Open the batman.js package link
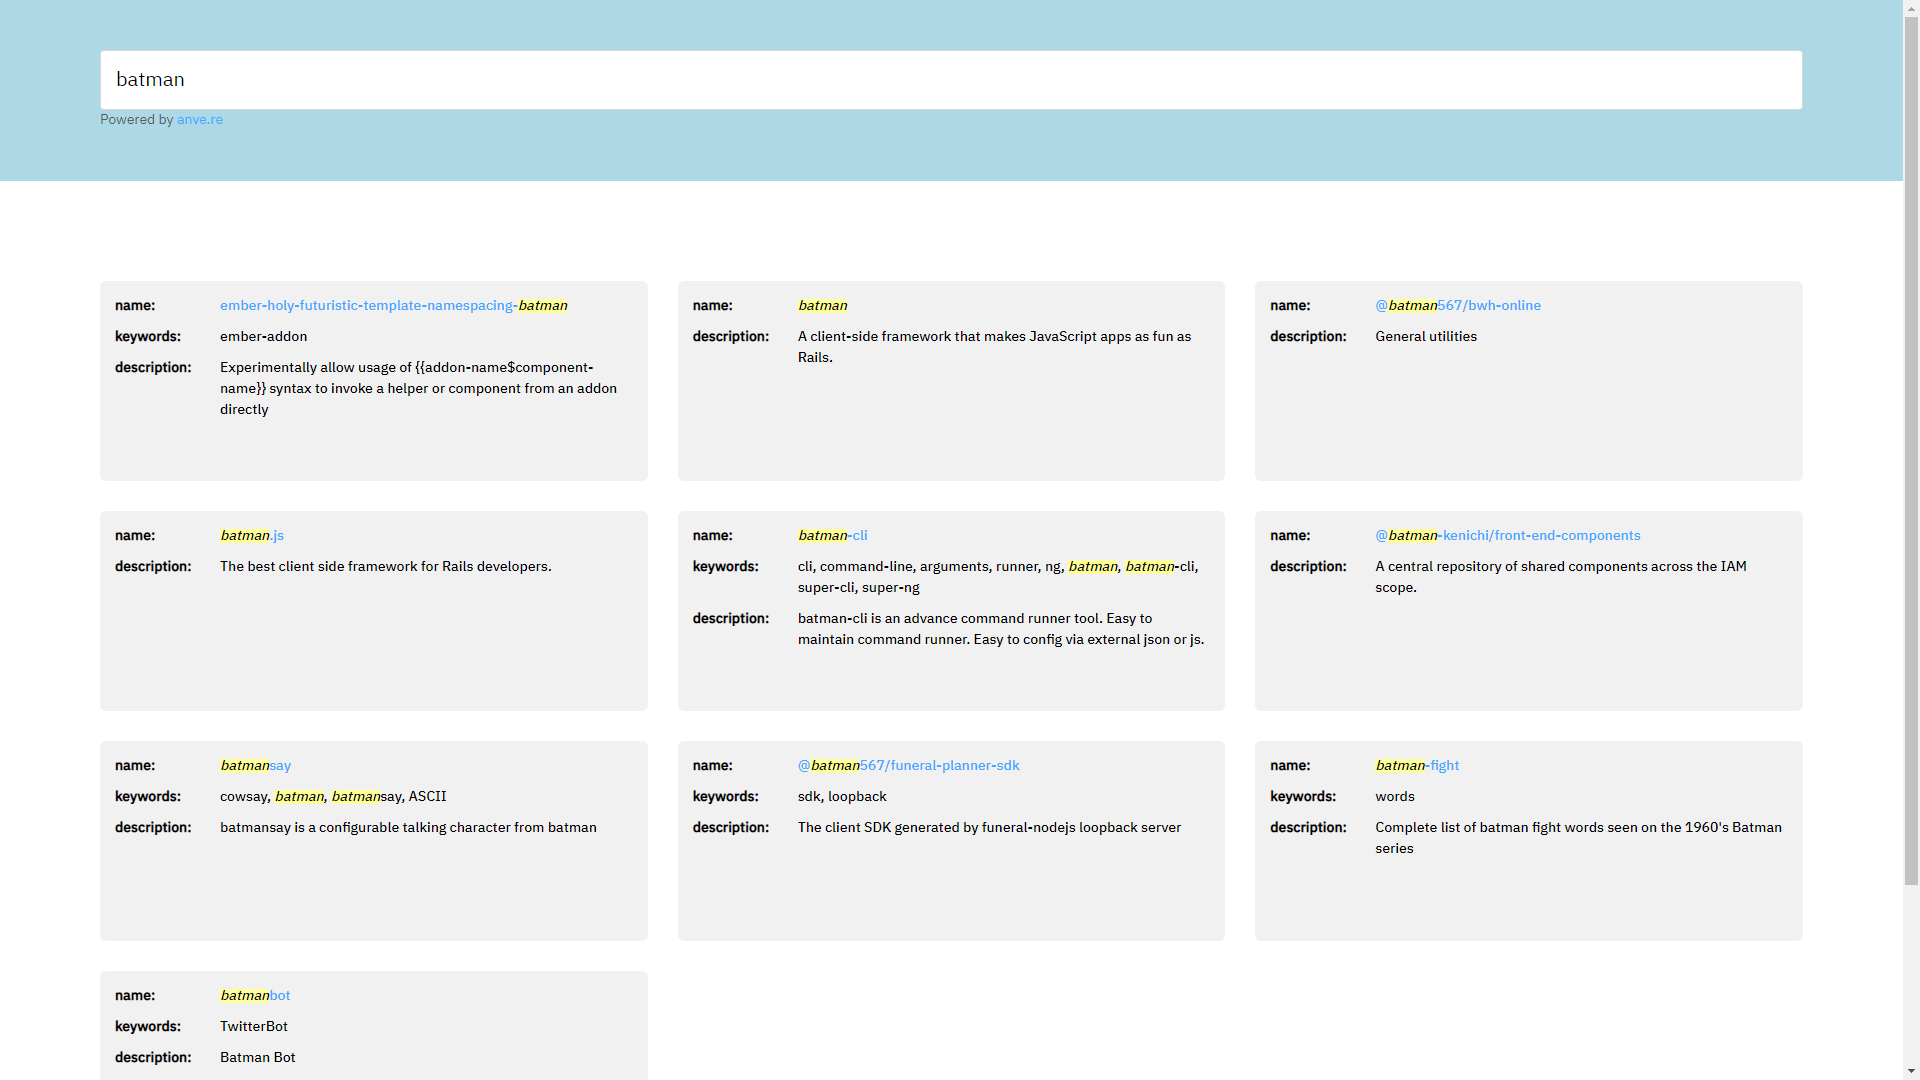The width and height of the screenshot is (1920, 1080). coord(251,535)
